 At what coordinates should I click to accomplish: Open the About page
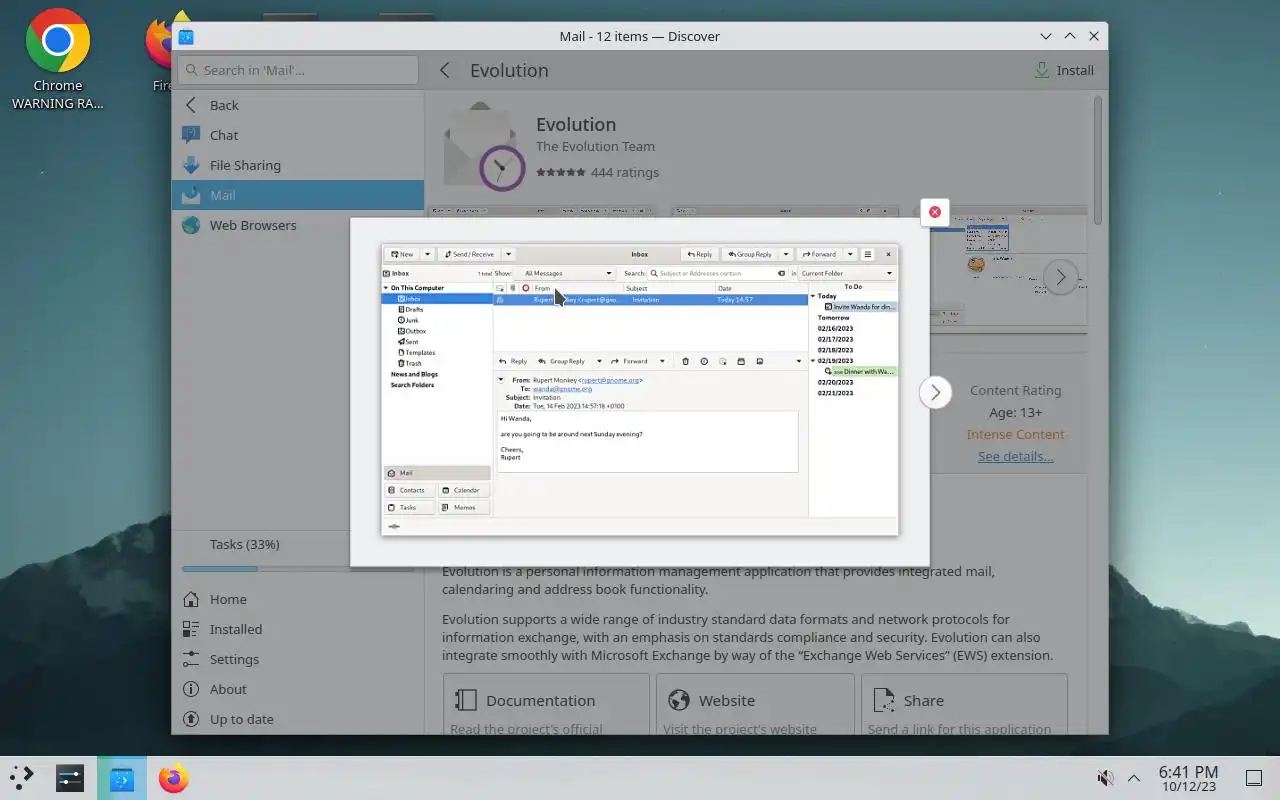(x=298, y=689)
